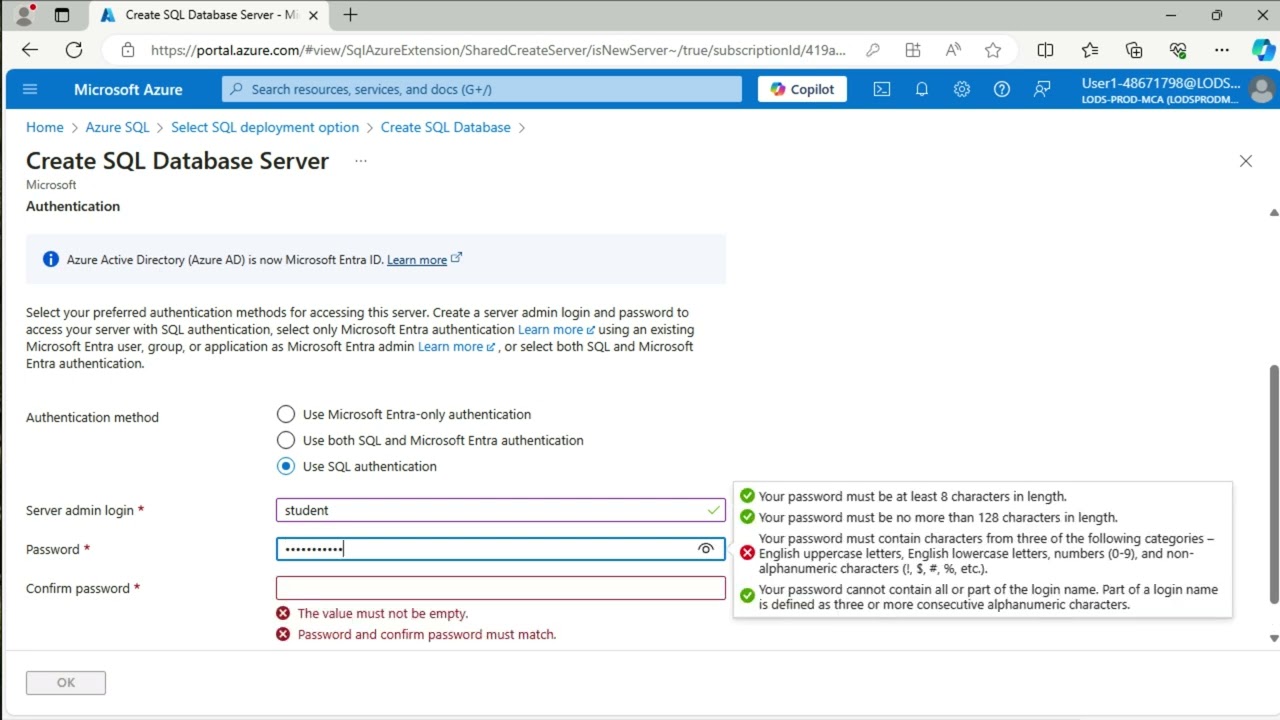
Task: Click the Microsoft Azure logo text
Action: coord(128,89)
